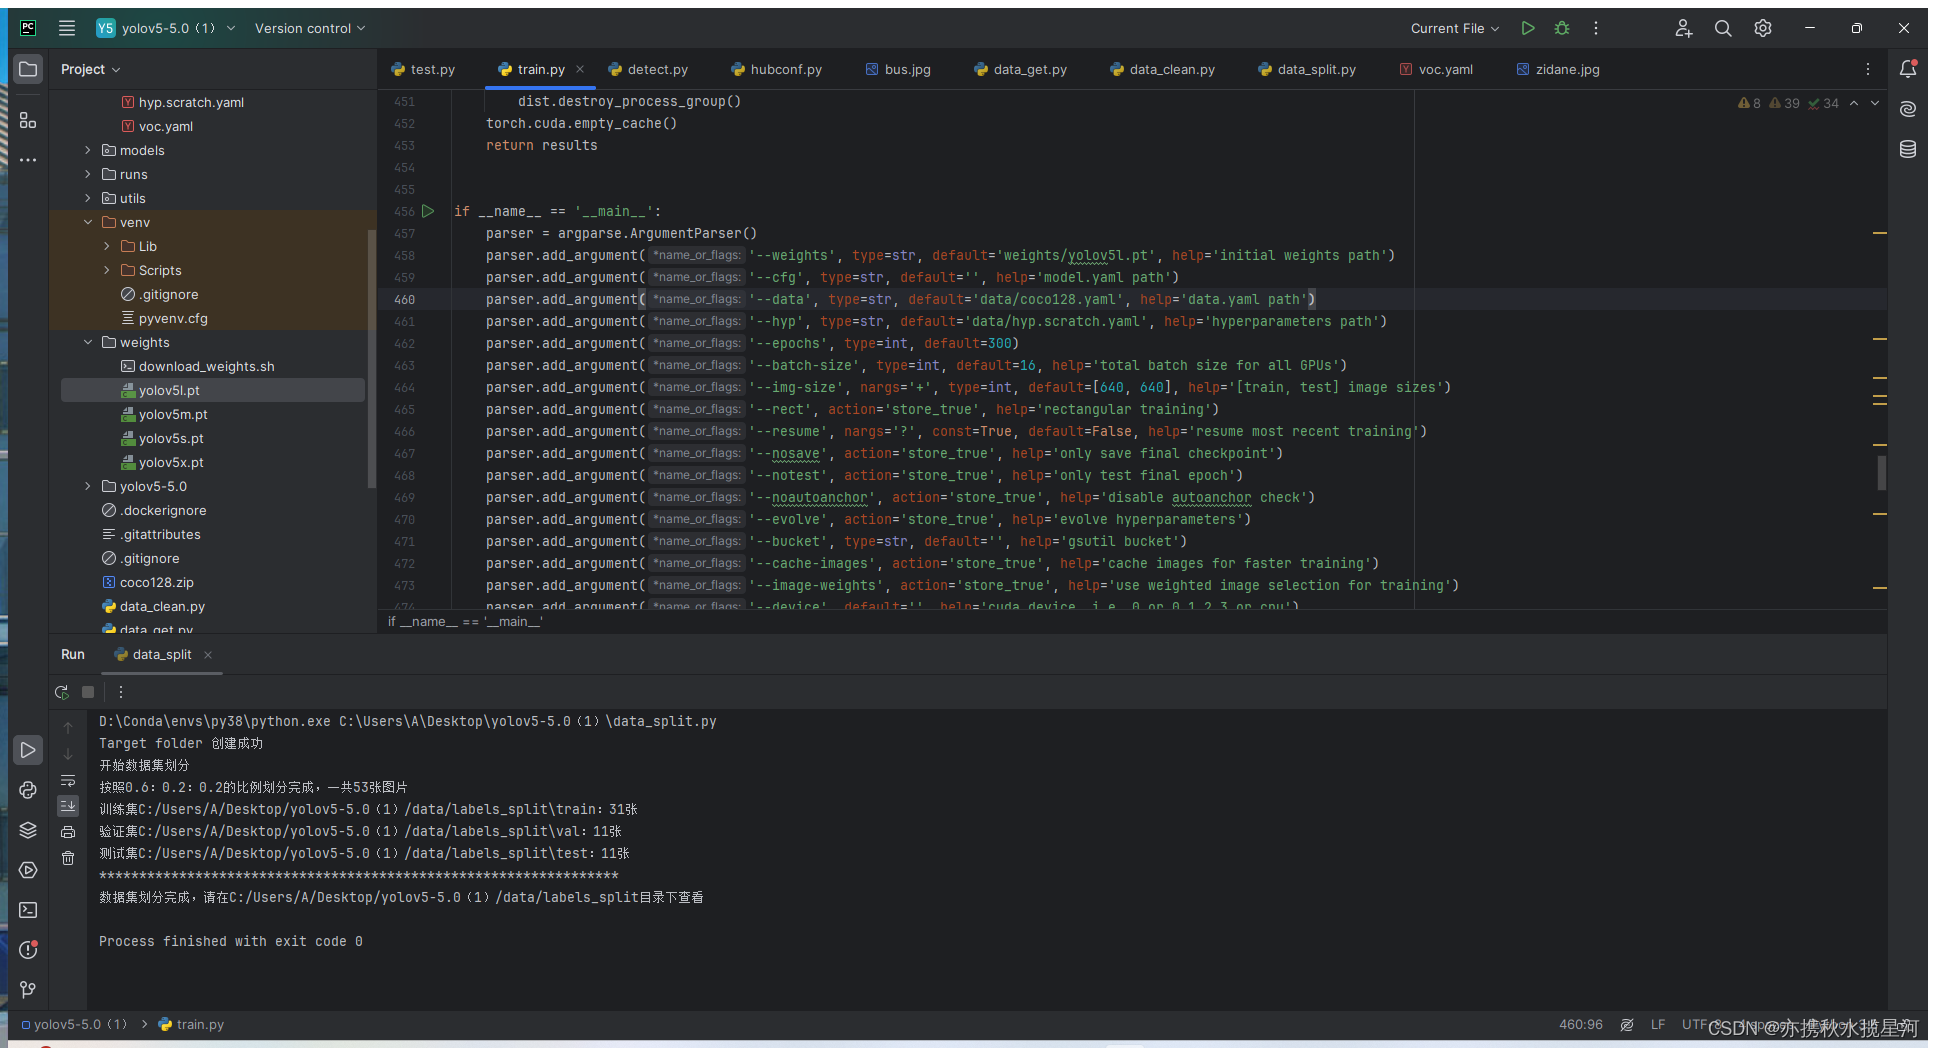Open the Run tool window icon
This screenshot has height=1048, width=1936.
click(28, 750)
